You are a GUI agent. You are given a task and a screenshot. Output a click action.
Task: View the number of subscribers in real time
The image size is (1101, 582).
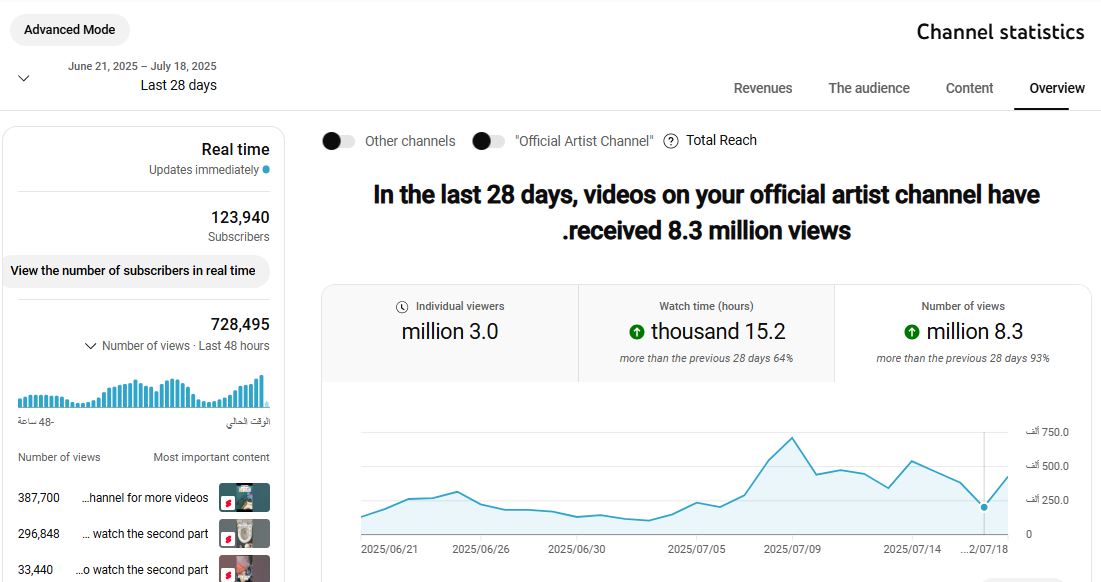click(x=133, y=271)
